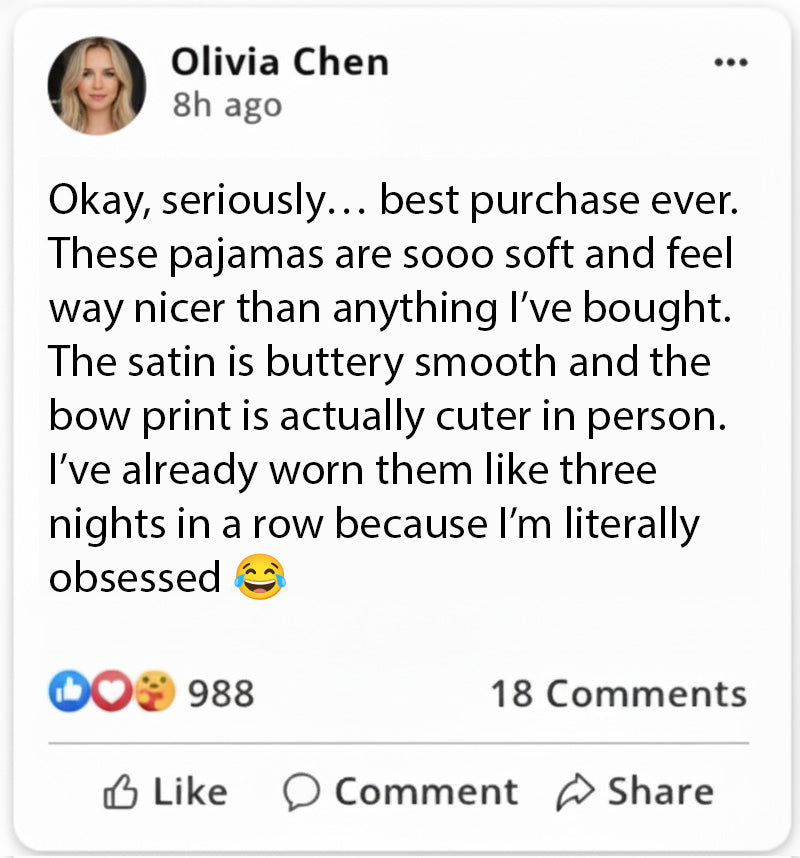Click the word "obsessed" in the post
The height and width of the screenshot is (858, 800).
[135, 577]
